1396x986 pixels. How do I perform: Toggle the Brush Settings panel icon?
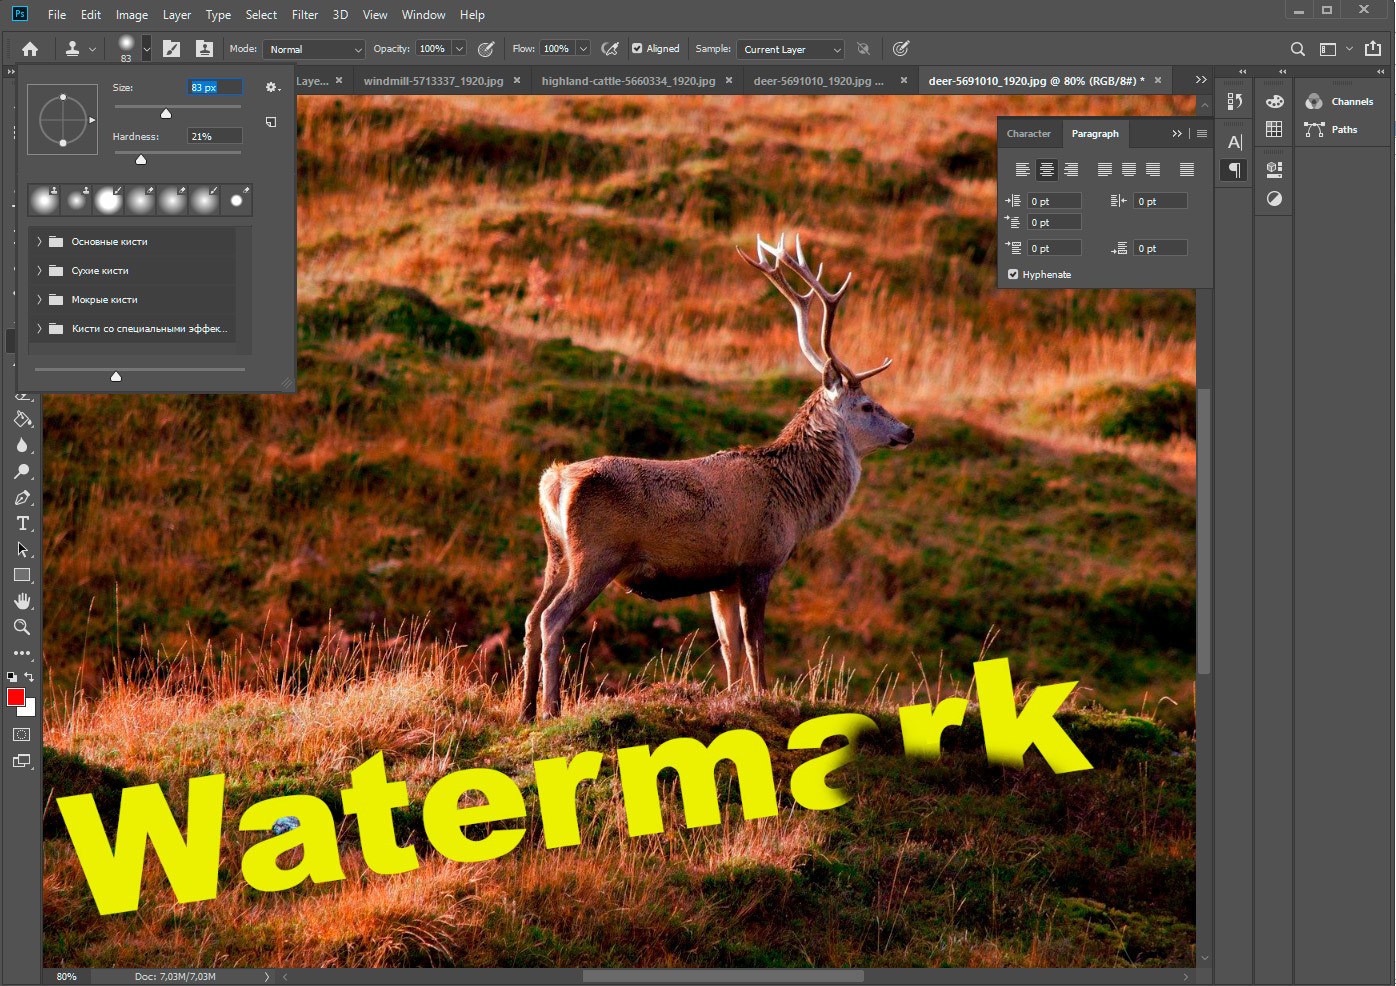pos(172,49)
